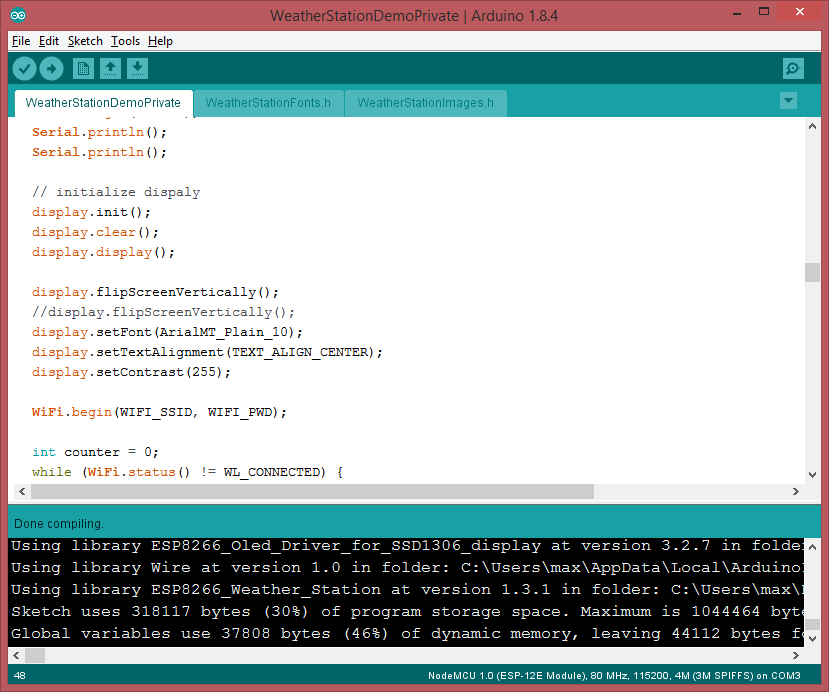
Task: Click the editor horizontal scrollbar thumb
Action: 312,492
